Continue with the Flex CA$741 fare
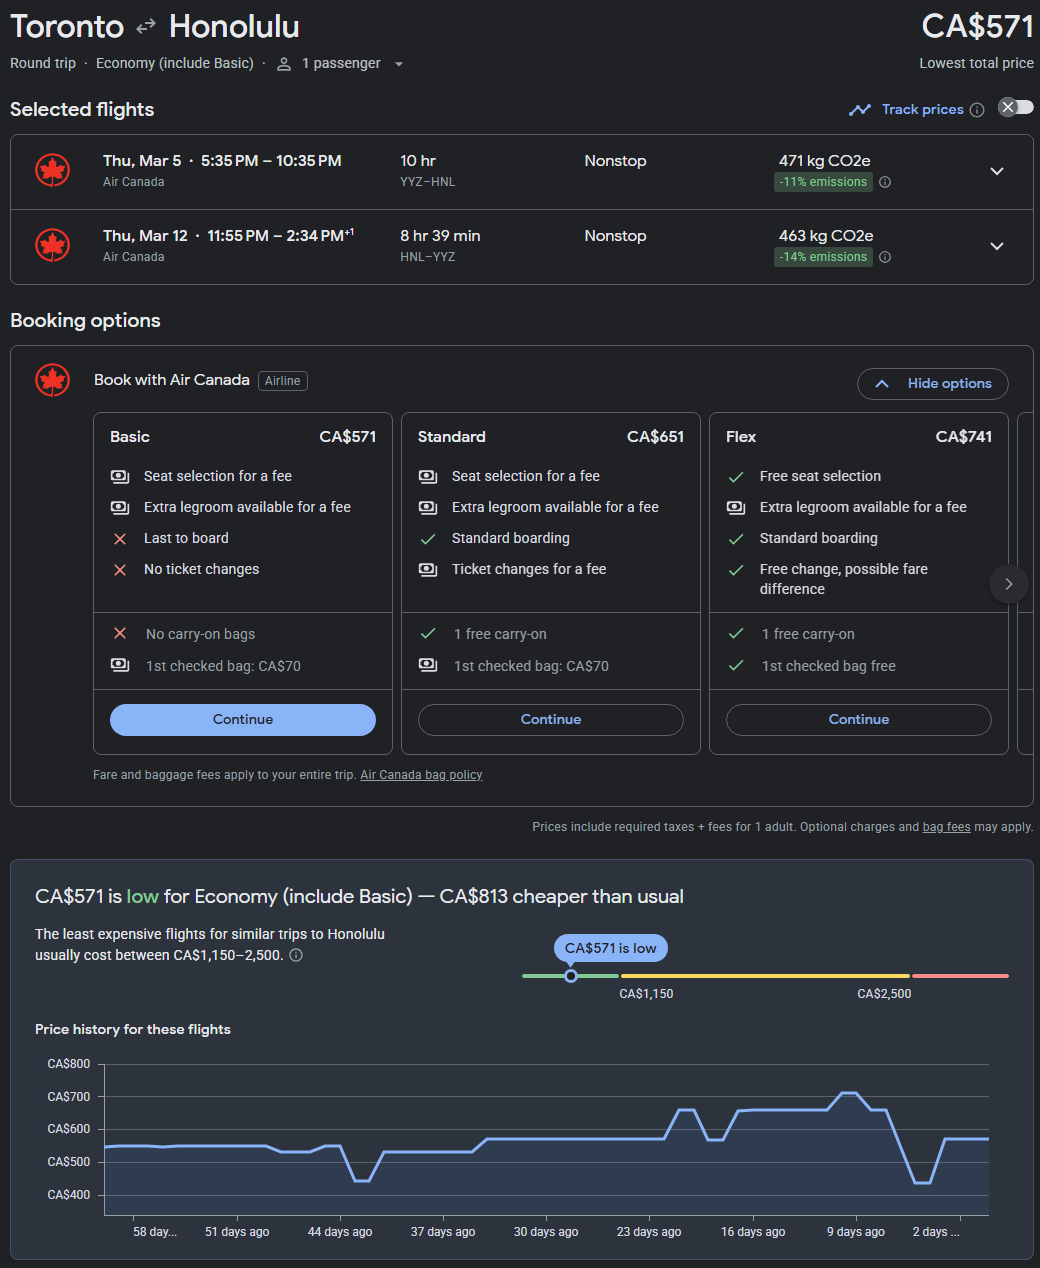Viewport: 1040px width, 1268px height. (x=858, y=720)
